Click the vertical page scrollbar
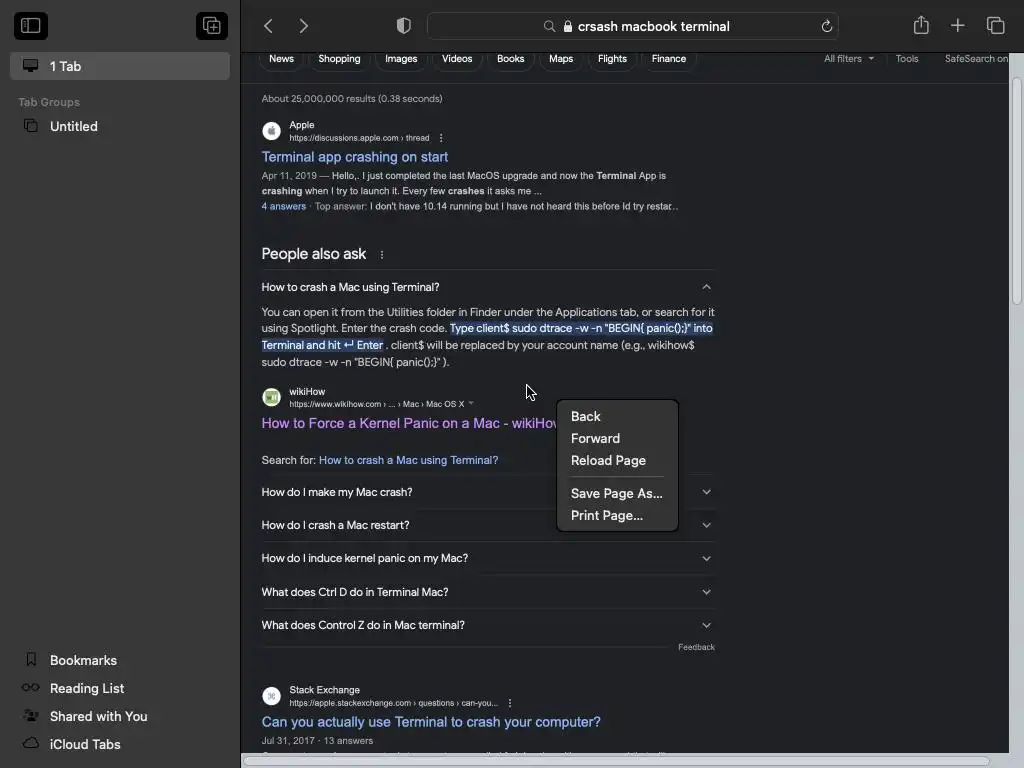The height and width of the screenshot is (768, 1024). (x=1016, y=191)
